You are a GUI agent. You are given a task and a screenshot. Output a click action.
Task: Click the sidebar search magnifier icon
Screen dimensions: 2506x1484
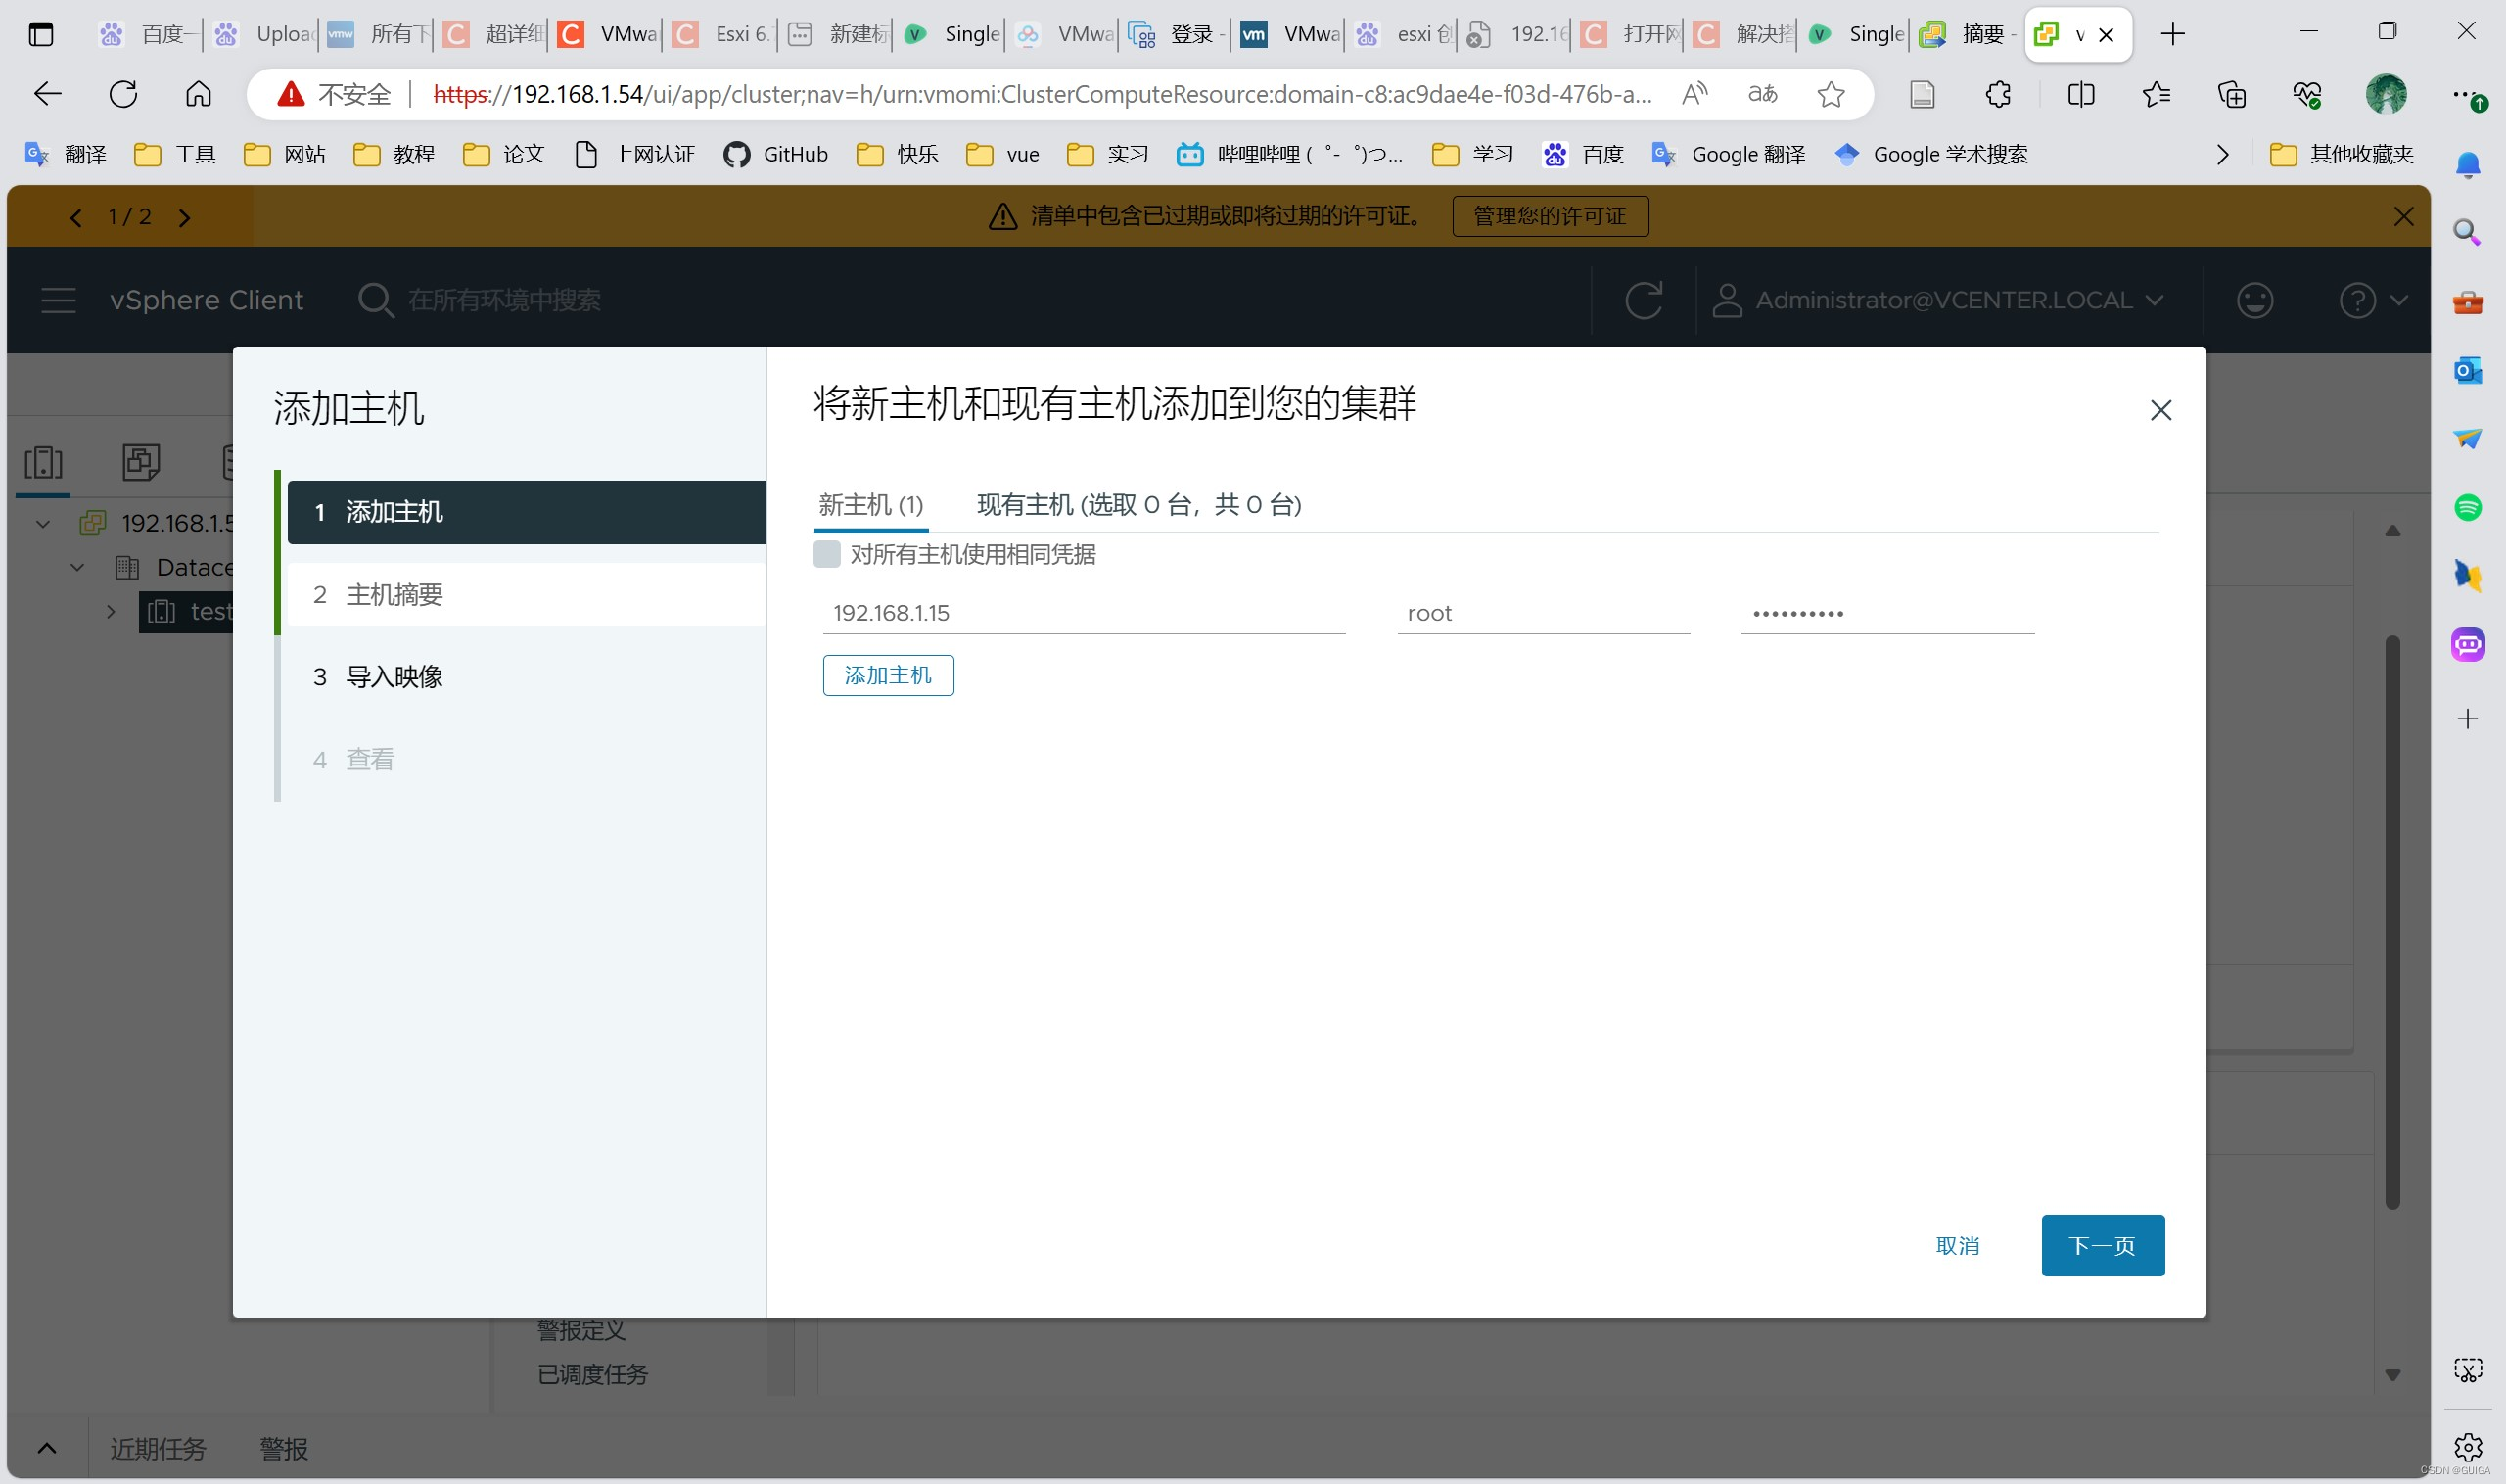point(2467,233)
